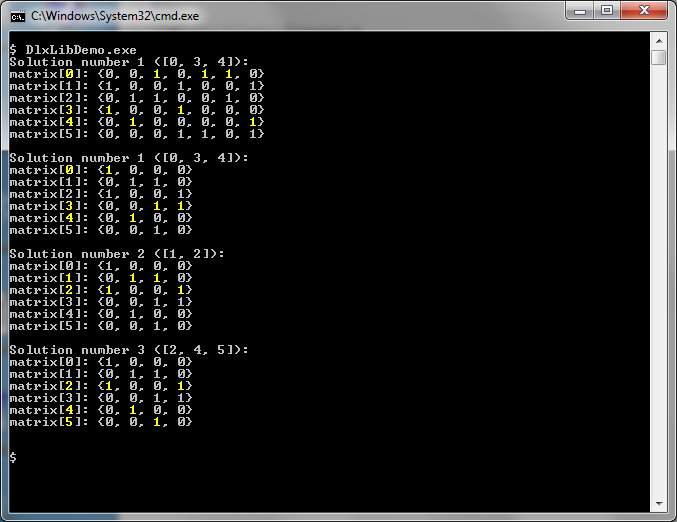Click line "matrix[0]: {0, 0, 1, 0, 1, 1, 0}"
This screenshot has height=522, width=677.
point(136,74)
